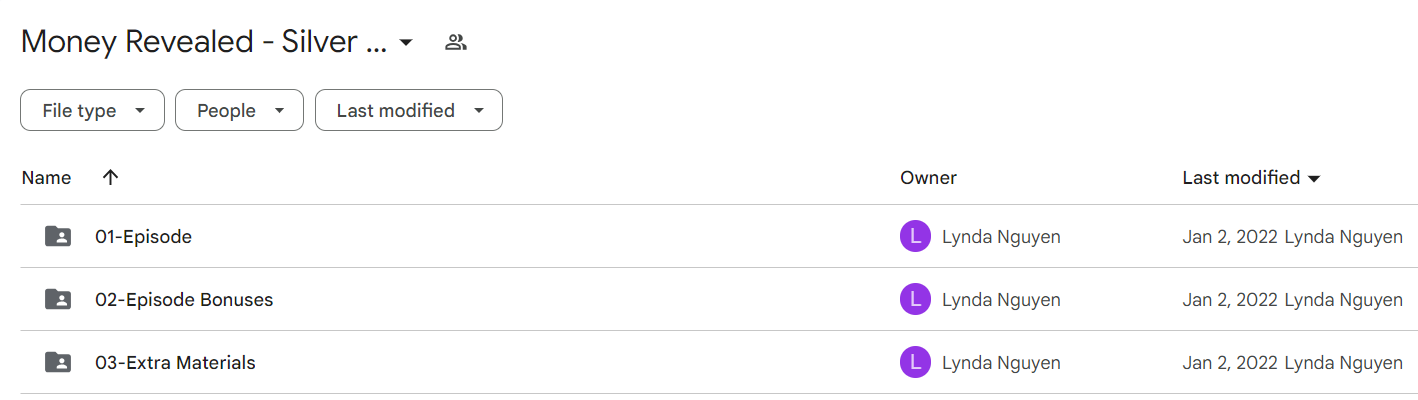Image resolution: width=1418 pixels, height=400 pixels.
Task: Click the Owner column header
Action: coord(928,178)
